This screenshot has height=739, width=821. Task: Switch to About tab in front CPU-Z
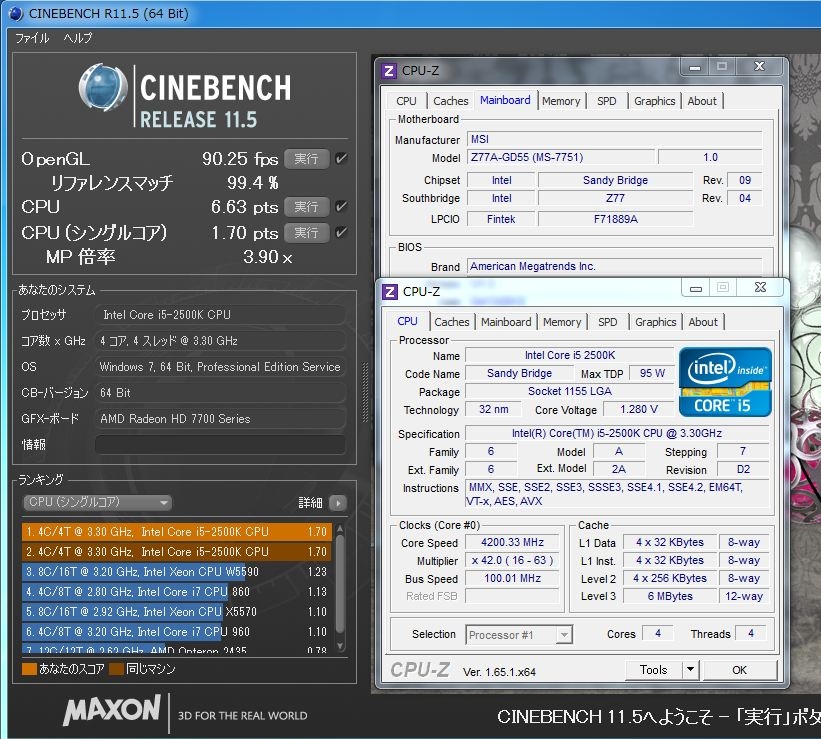click(x=703, y=322)
